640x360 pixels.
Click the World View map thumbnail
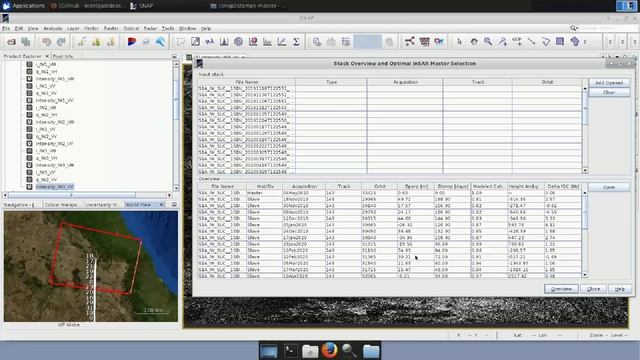coord(91,266)
